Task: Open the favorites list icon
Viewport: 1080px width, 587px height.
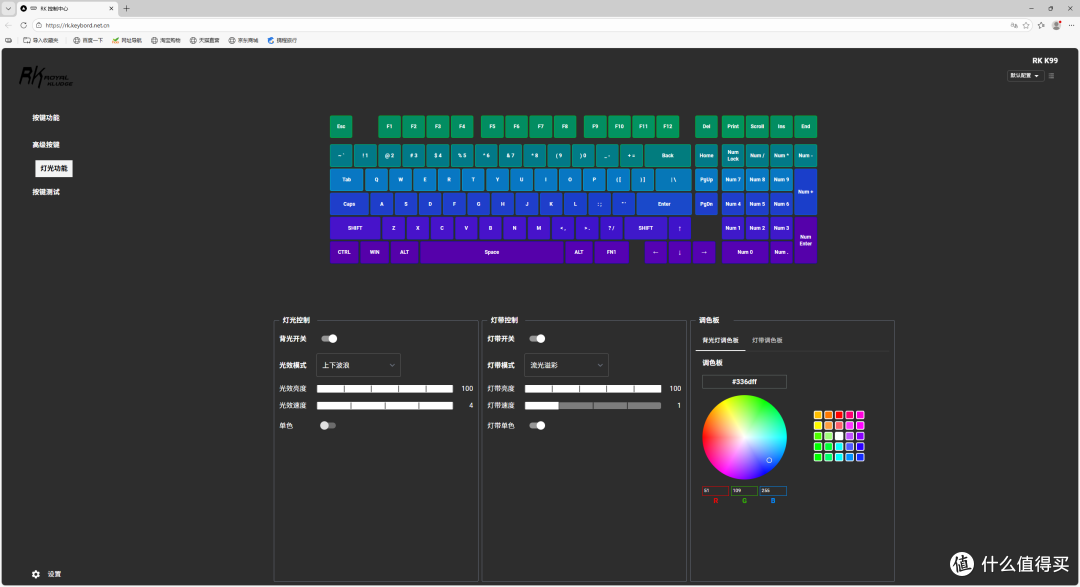Action: pos(1041,25)
